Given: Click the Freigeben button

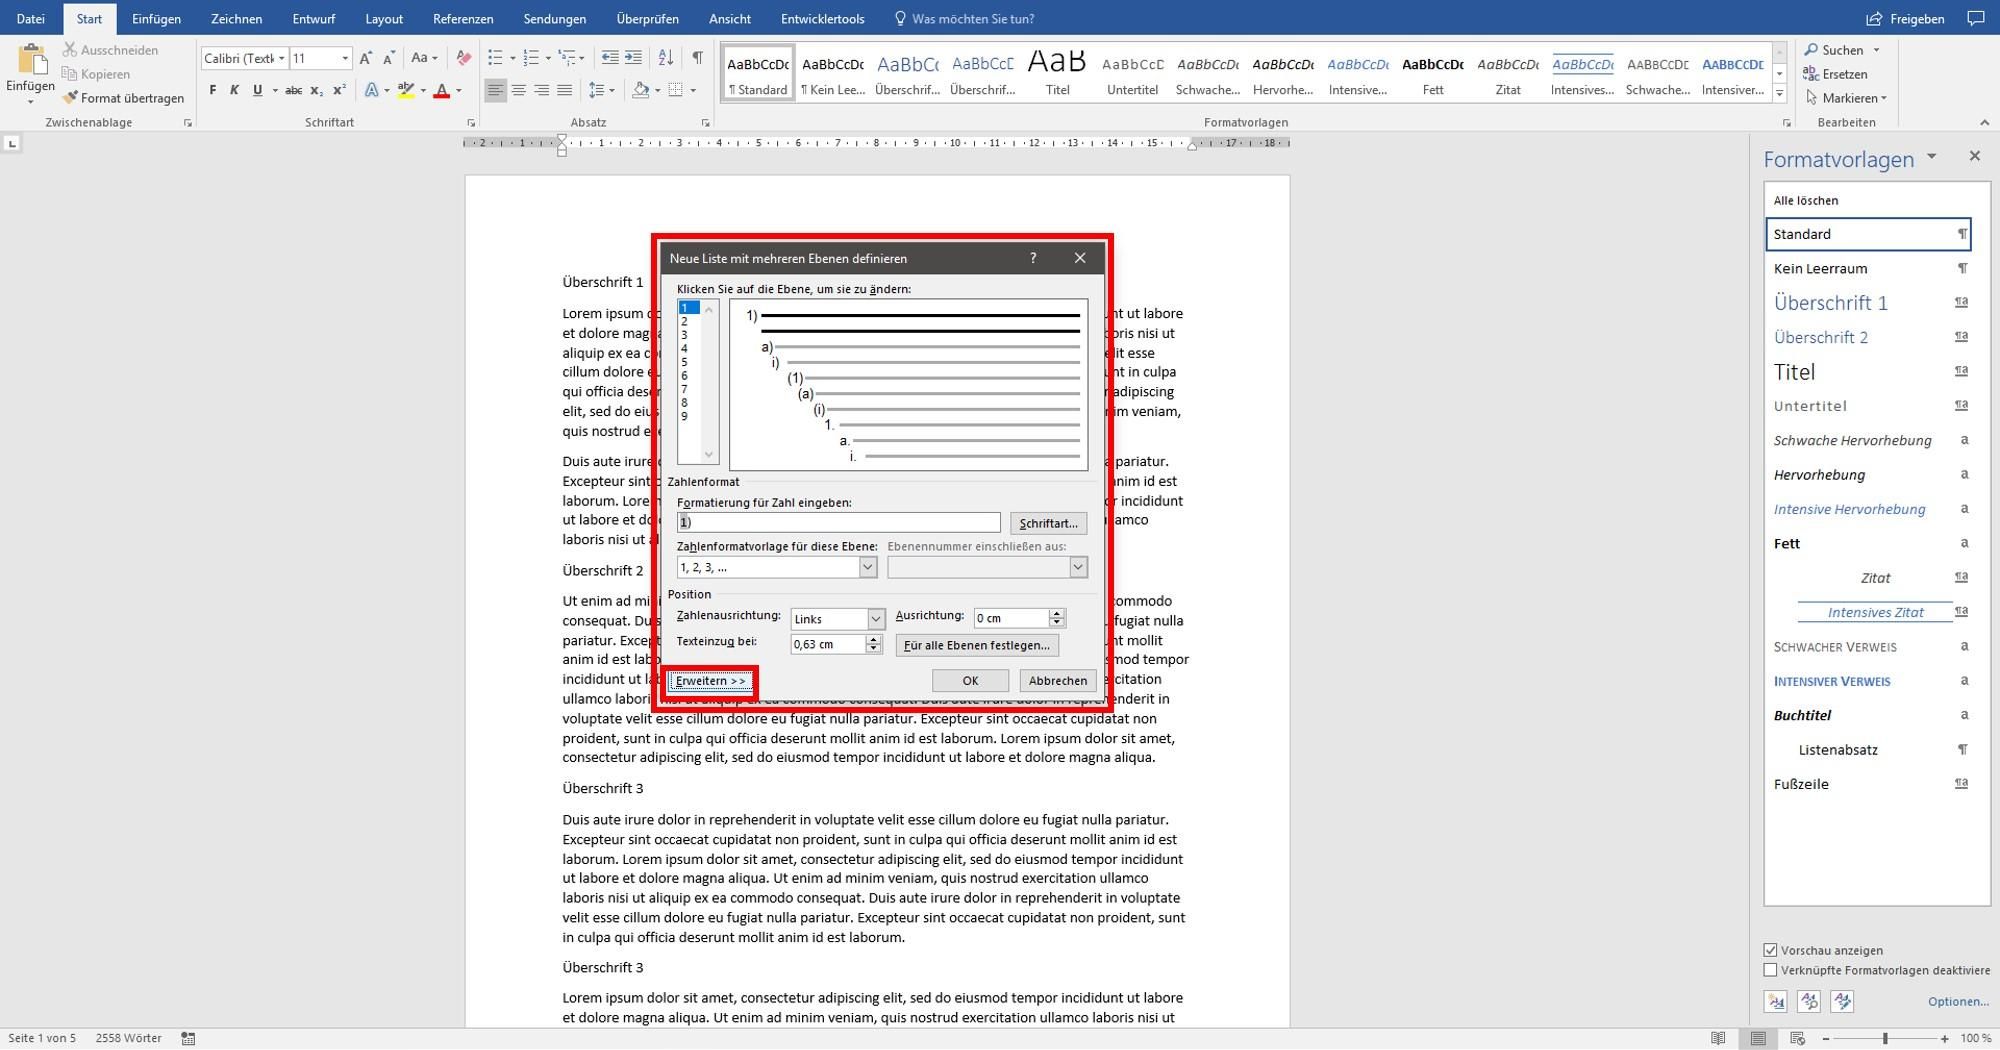Looking at the screenshot, I should click(1906, 19).
